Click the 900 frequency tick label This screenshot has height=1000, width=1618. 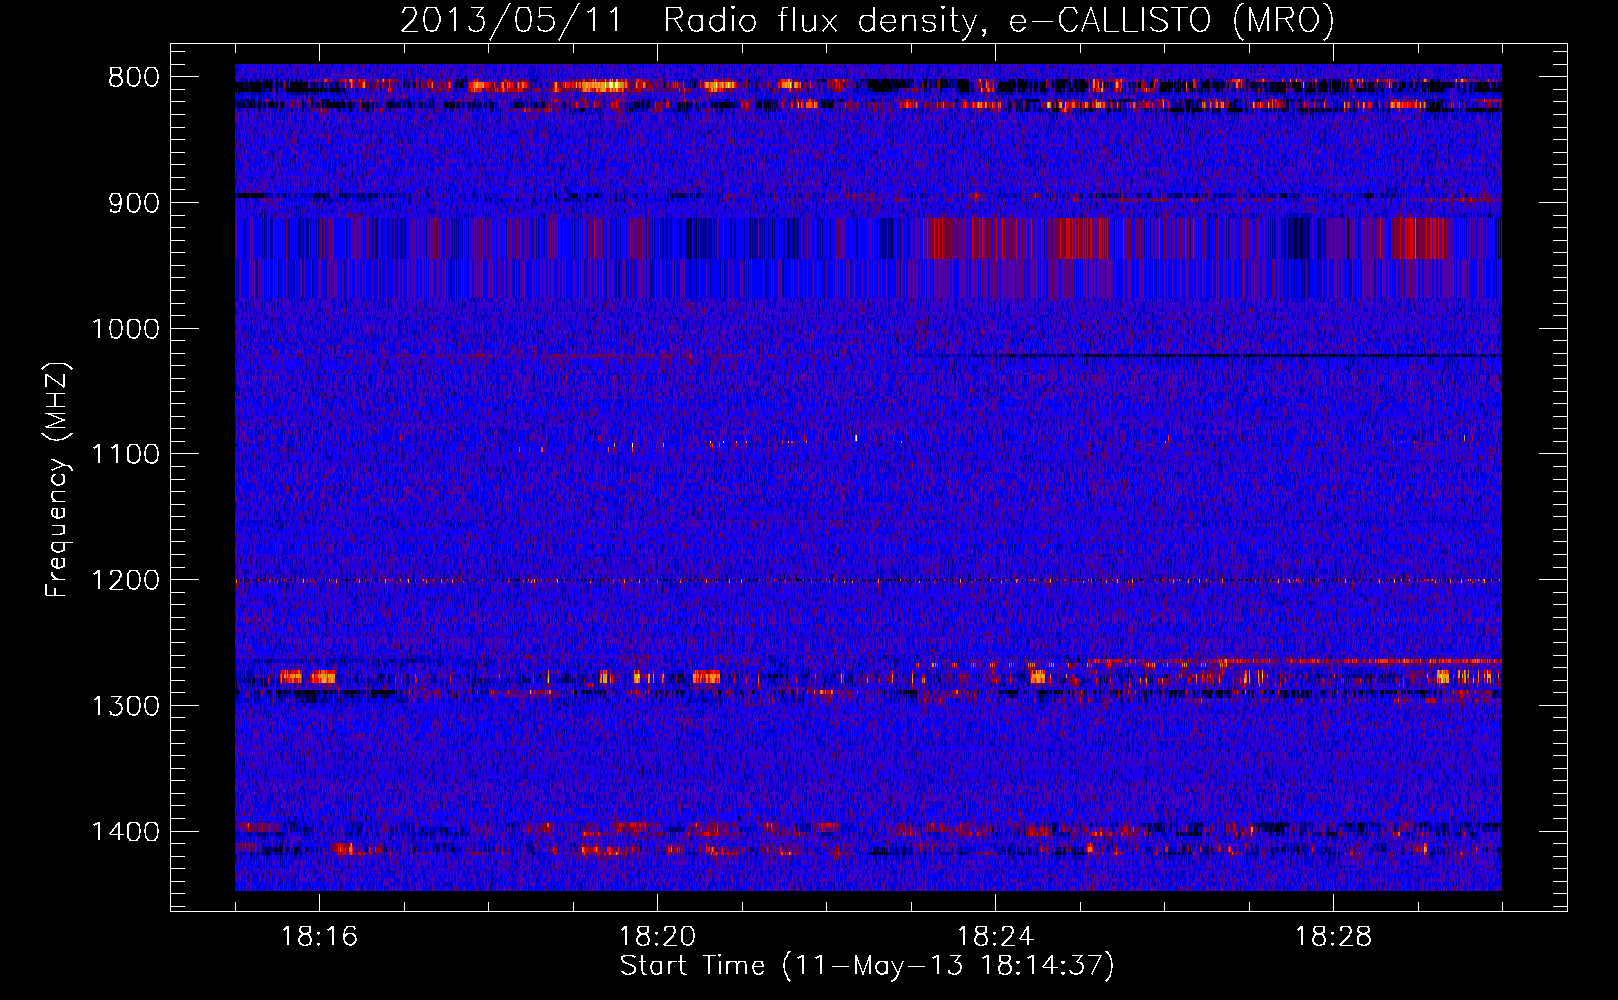[134, 203]
